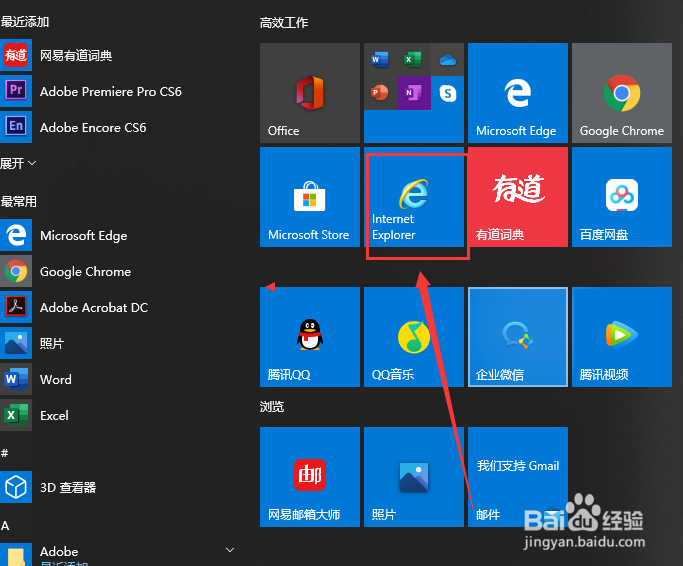
Task: Expand the Adobe folder chevron
Action: (230, 550)
